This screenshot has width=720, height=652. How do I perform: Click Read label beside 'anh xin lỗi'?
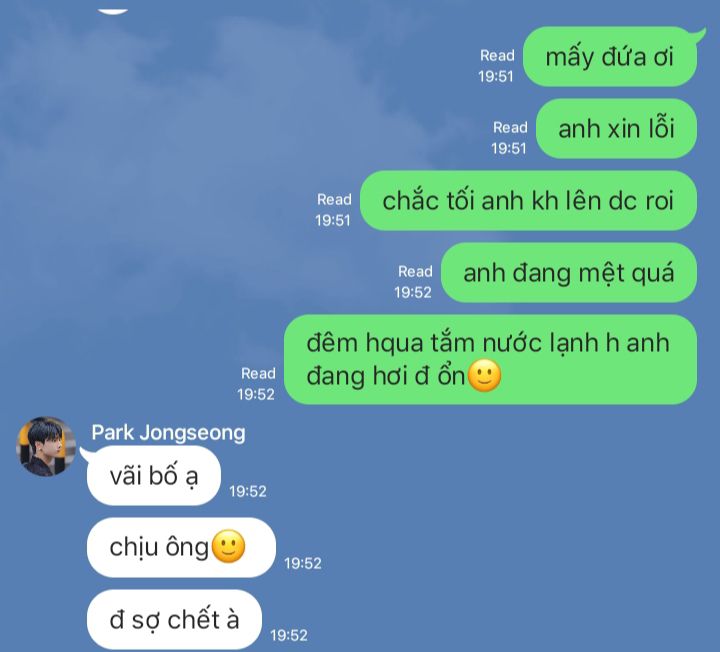click(x=510, y=128)
